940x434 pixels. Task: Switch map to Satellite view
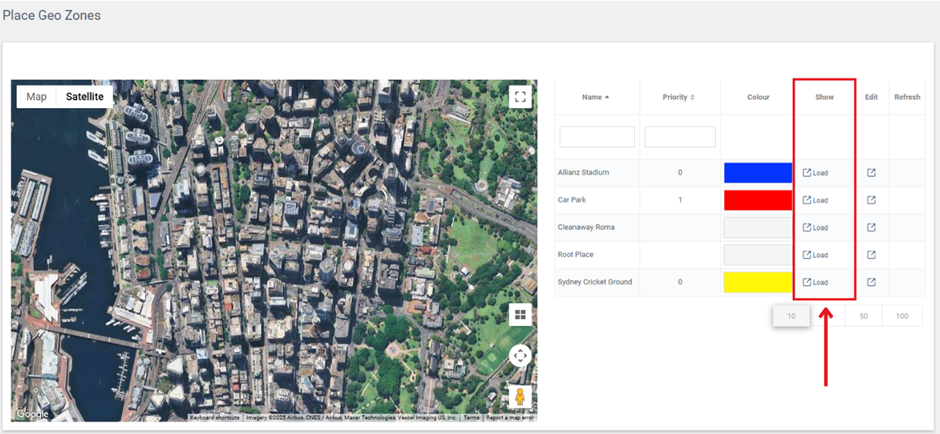click(85, 97)
